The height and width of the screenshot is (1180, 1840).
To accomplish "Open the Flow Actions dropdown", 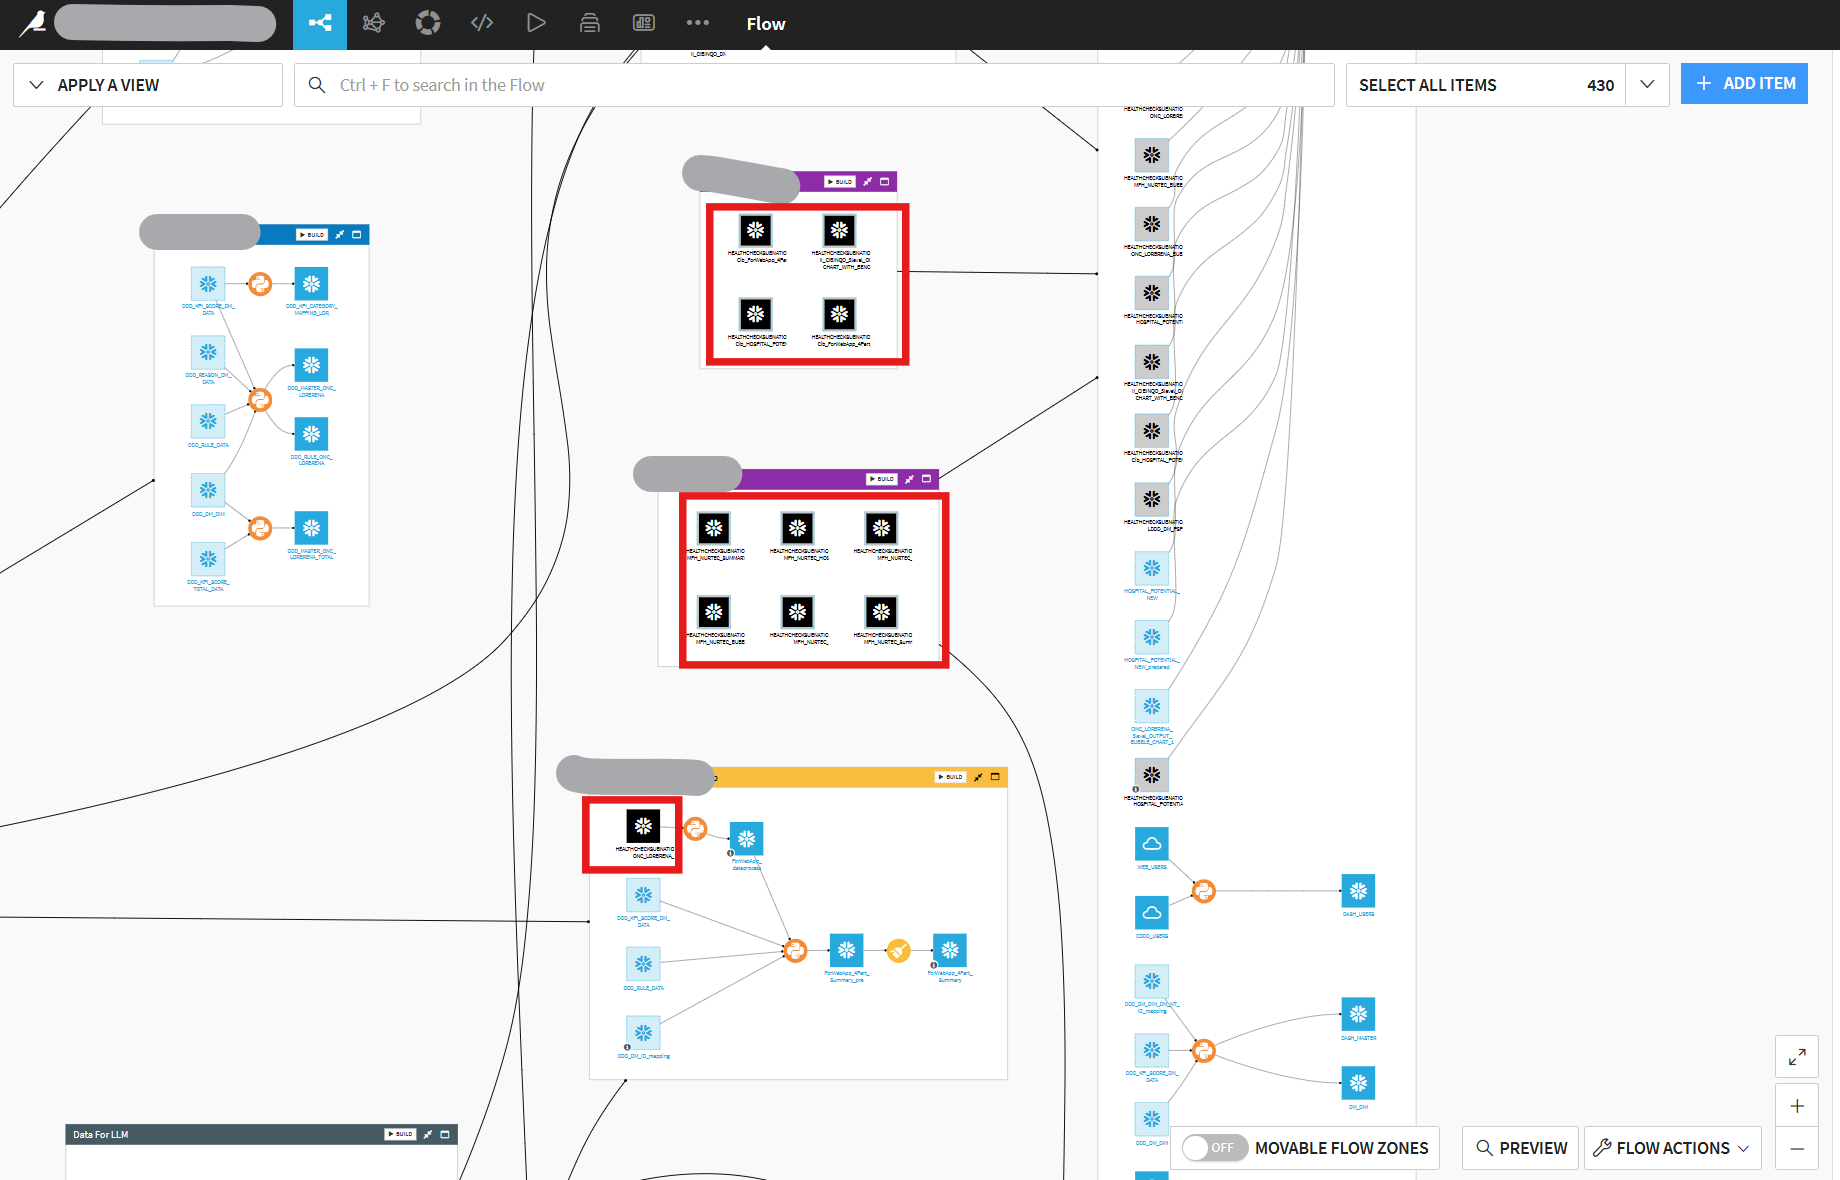I will 1673,1148.
